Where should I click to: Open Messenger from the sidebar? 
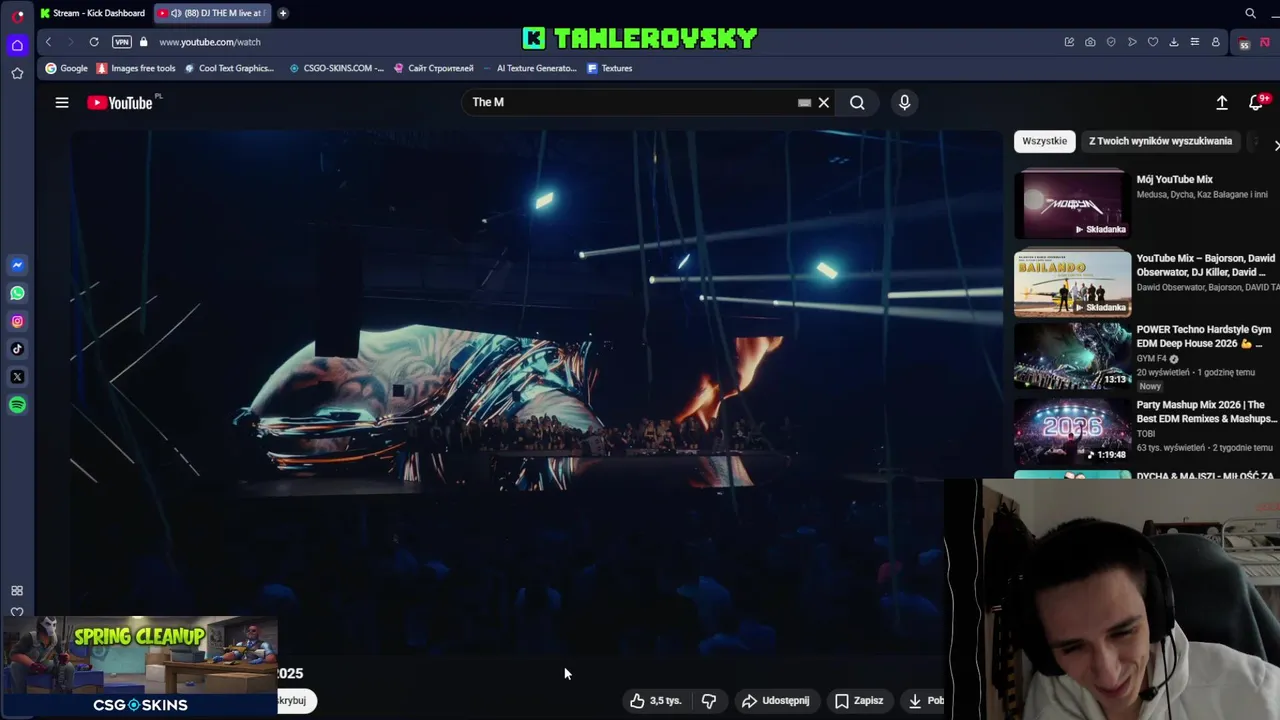coord(17,265)
